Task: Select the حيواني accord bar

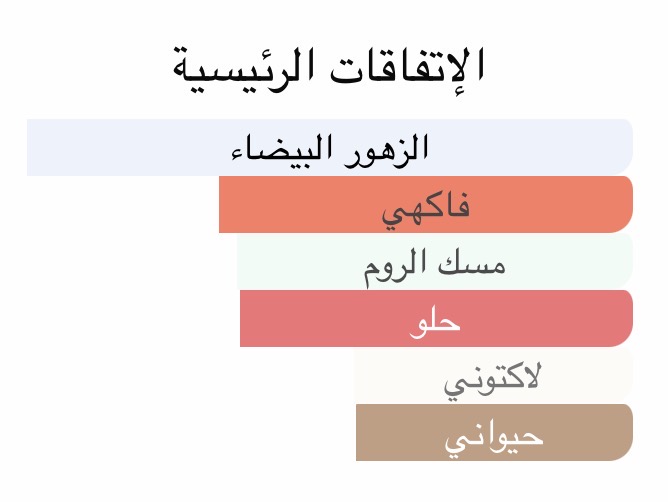Action: click(494, 433)
